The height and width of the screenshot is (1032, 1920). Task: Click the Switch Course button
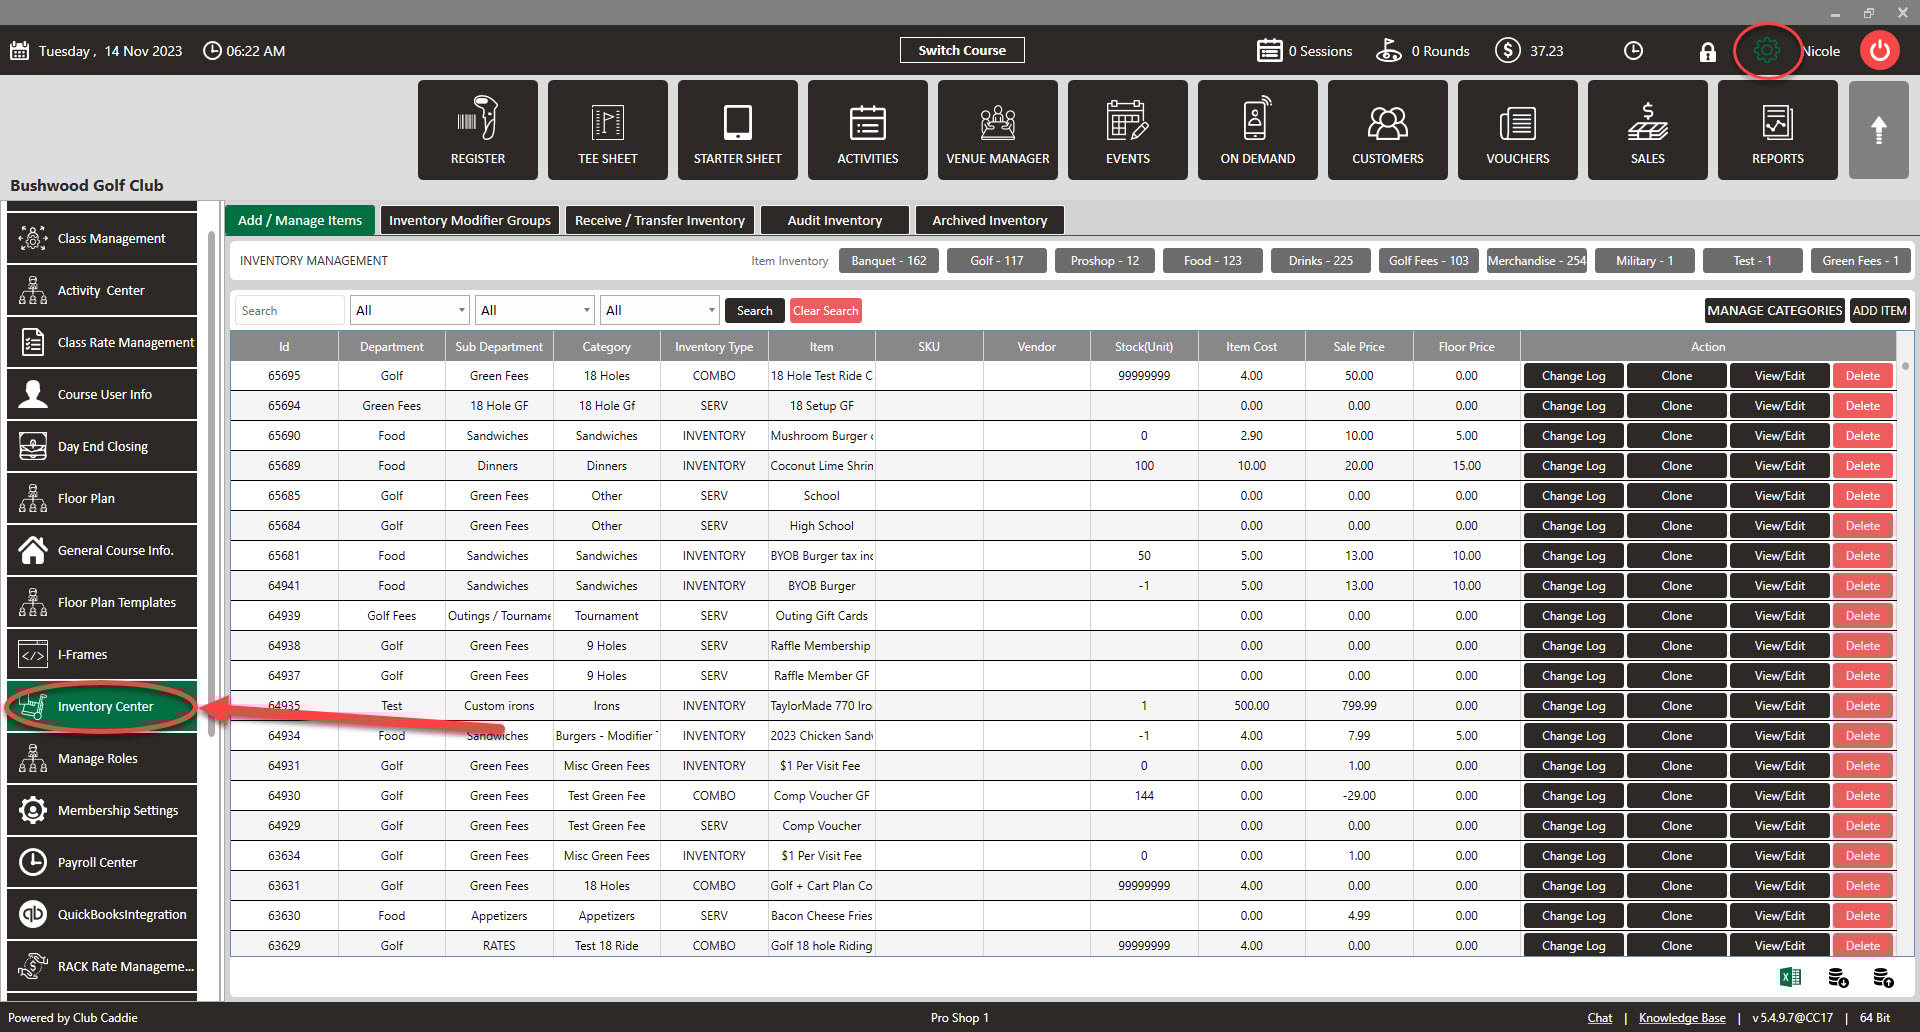pos(962,50)
